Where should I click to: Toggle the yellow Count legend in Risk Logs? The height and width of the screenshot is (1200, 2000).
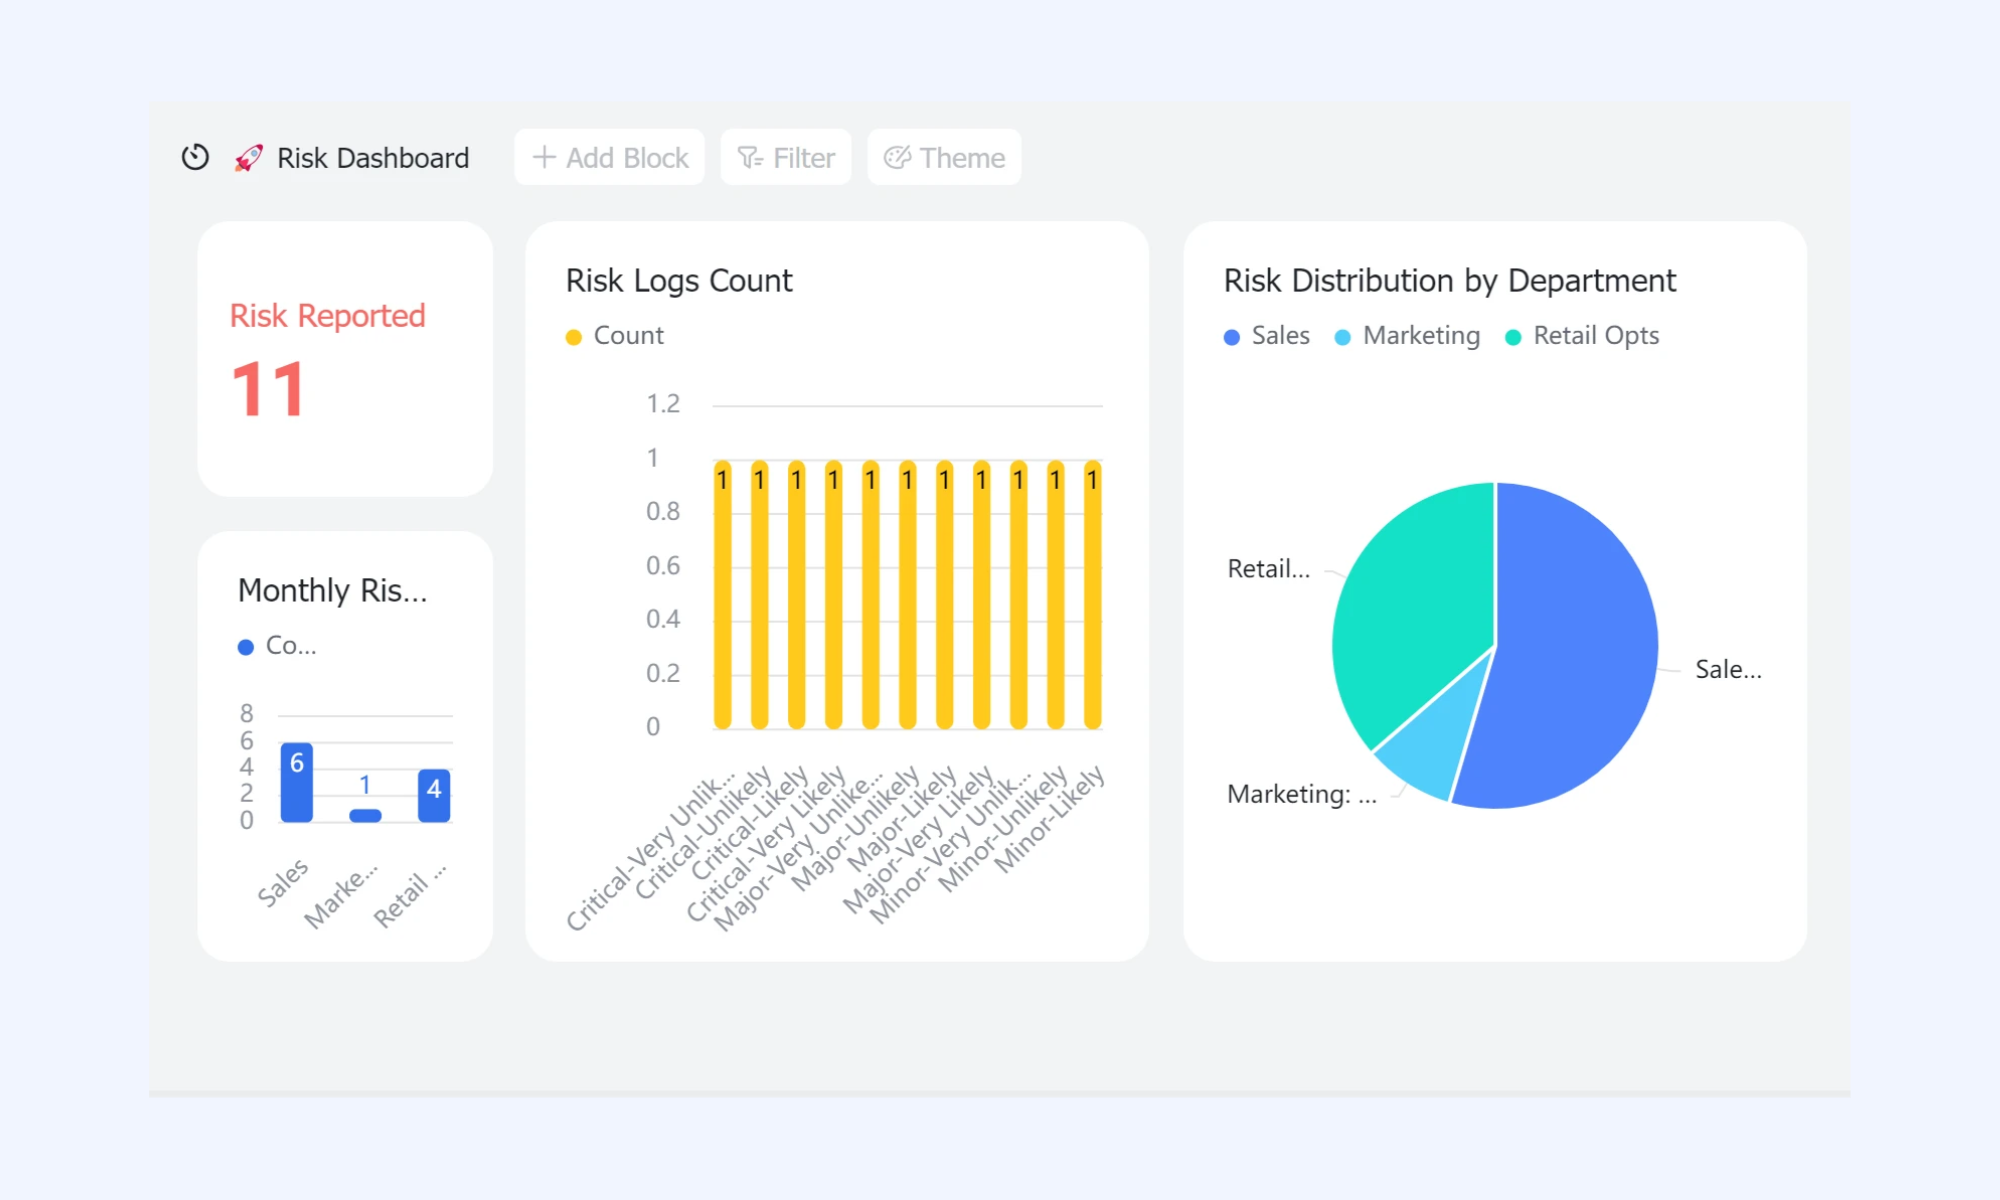pos(614,336)
